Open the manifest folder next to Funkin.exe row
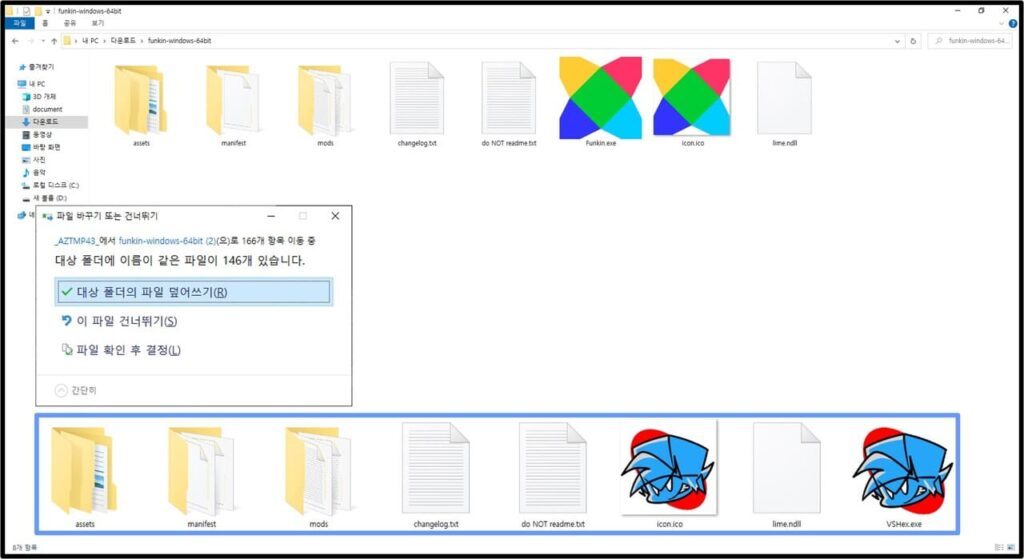The image size is (1024, 559). pyautogui.click(x=232, y=99)
